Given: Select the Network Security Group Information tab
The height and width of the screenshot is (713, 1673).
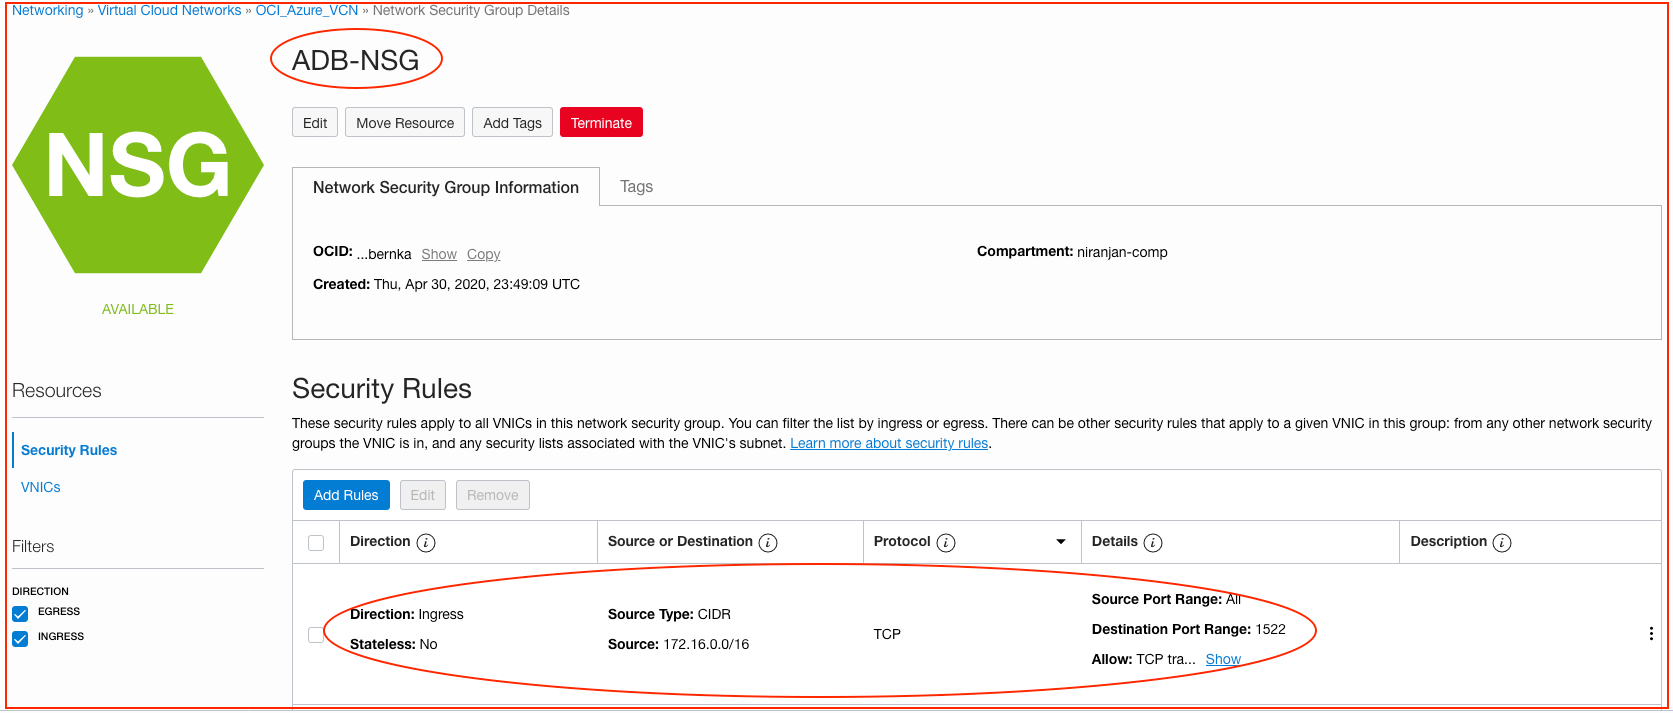Looking at the screenshot, I should [x=446, y=187].
